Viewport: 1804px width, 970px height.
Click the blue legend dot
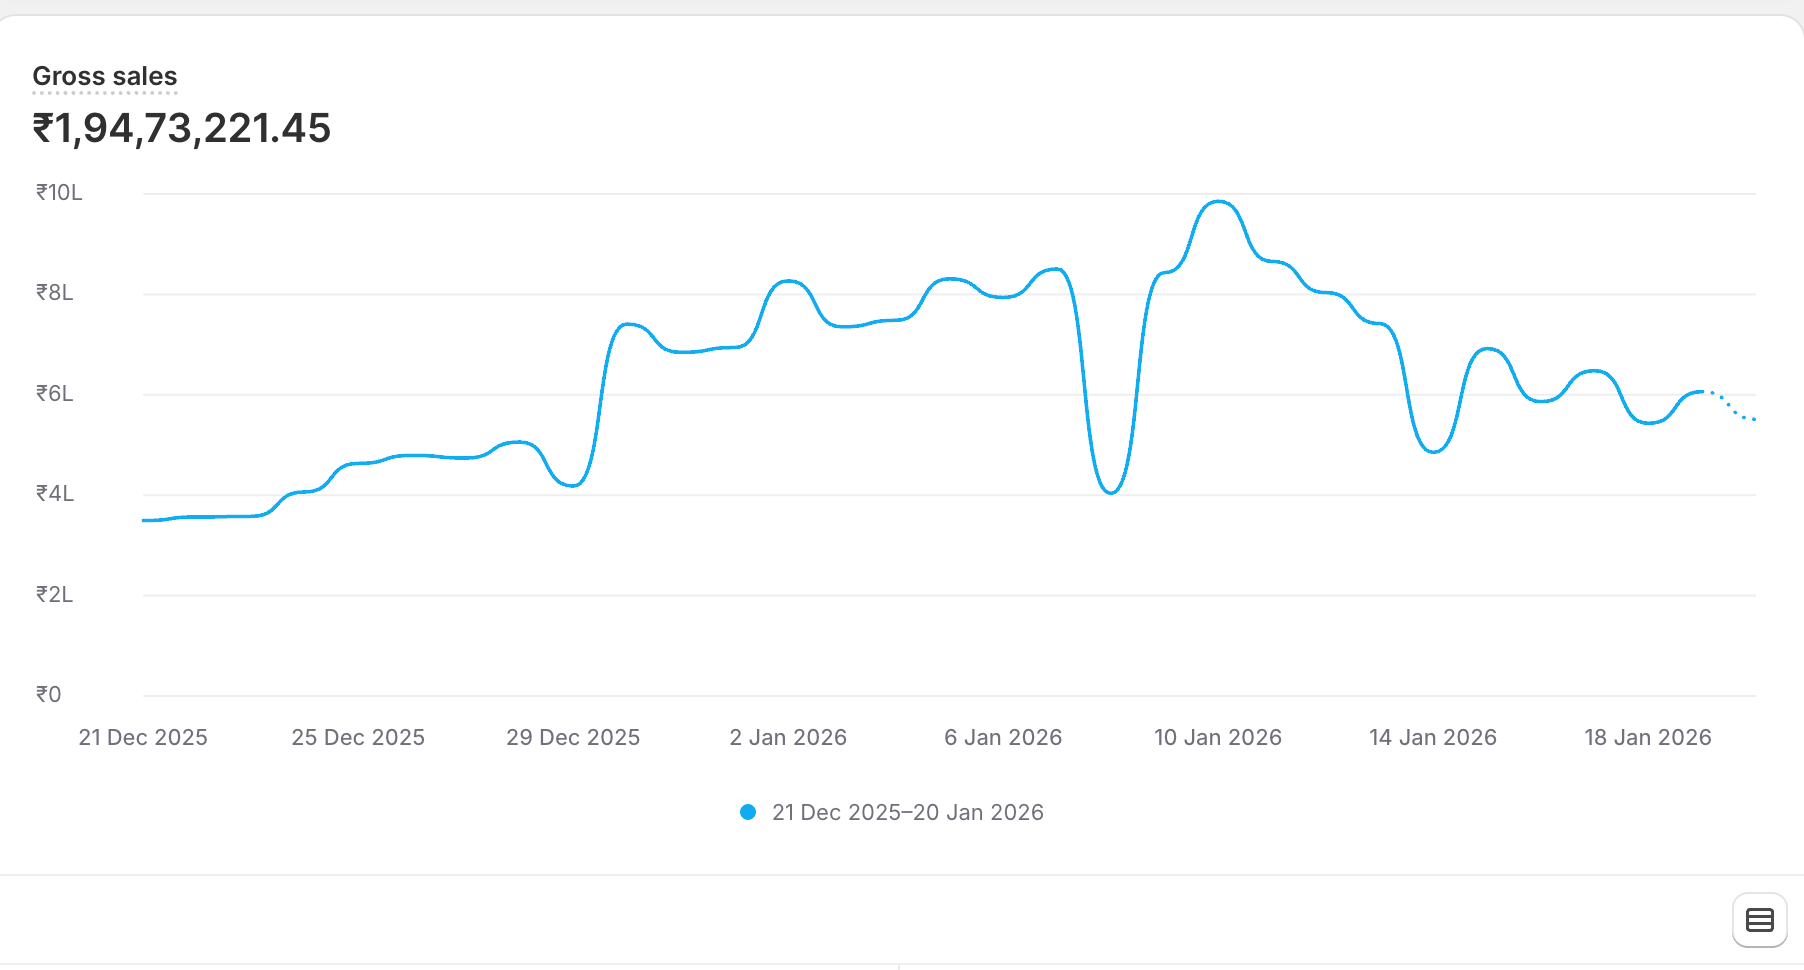(x=748, y=813)
